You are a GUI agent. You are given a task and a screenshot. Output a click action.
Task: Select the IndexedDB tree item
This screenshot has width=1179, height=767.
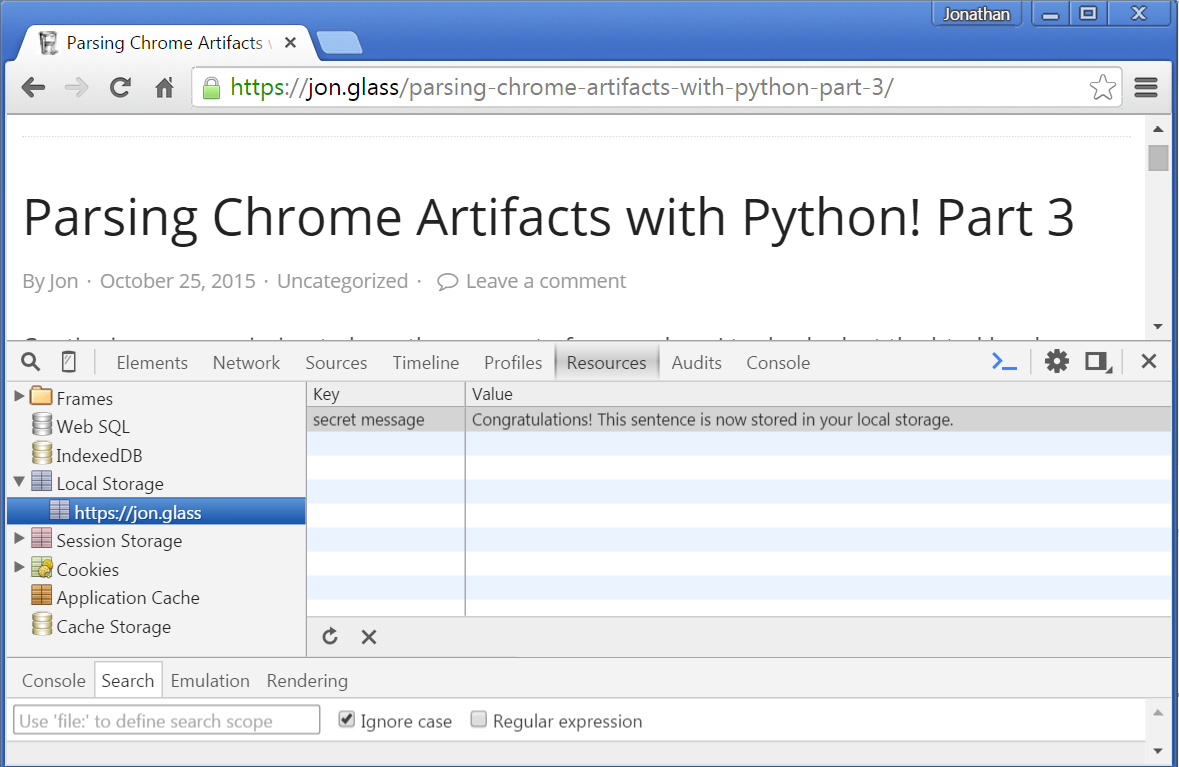coord(99,455)
